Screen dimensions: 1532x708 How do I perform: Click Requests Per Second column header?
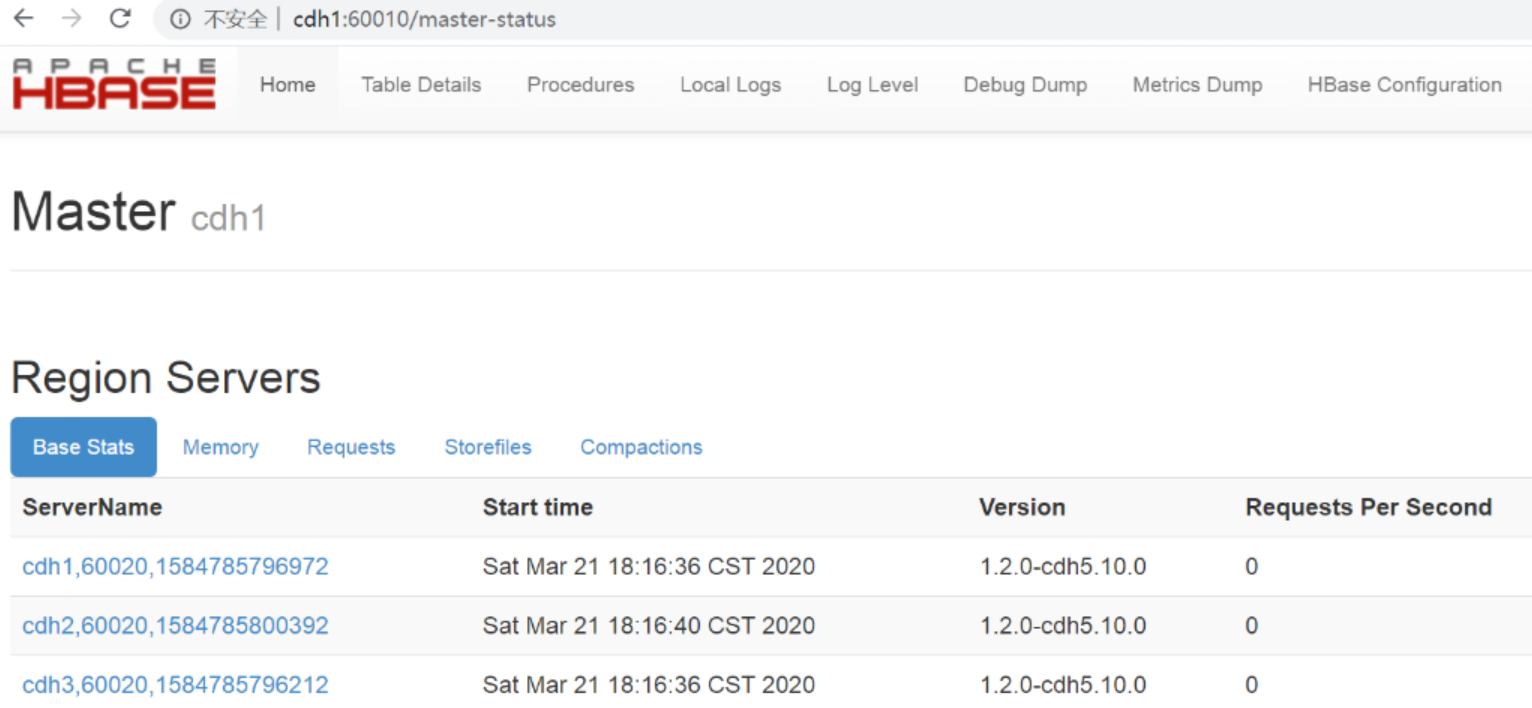pyautogui.click(x=1368, y=507)
